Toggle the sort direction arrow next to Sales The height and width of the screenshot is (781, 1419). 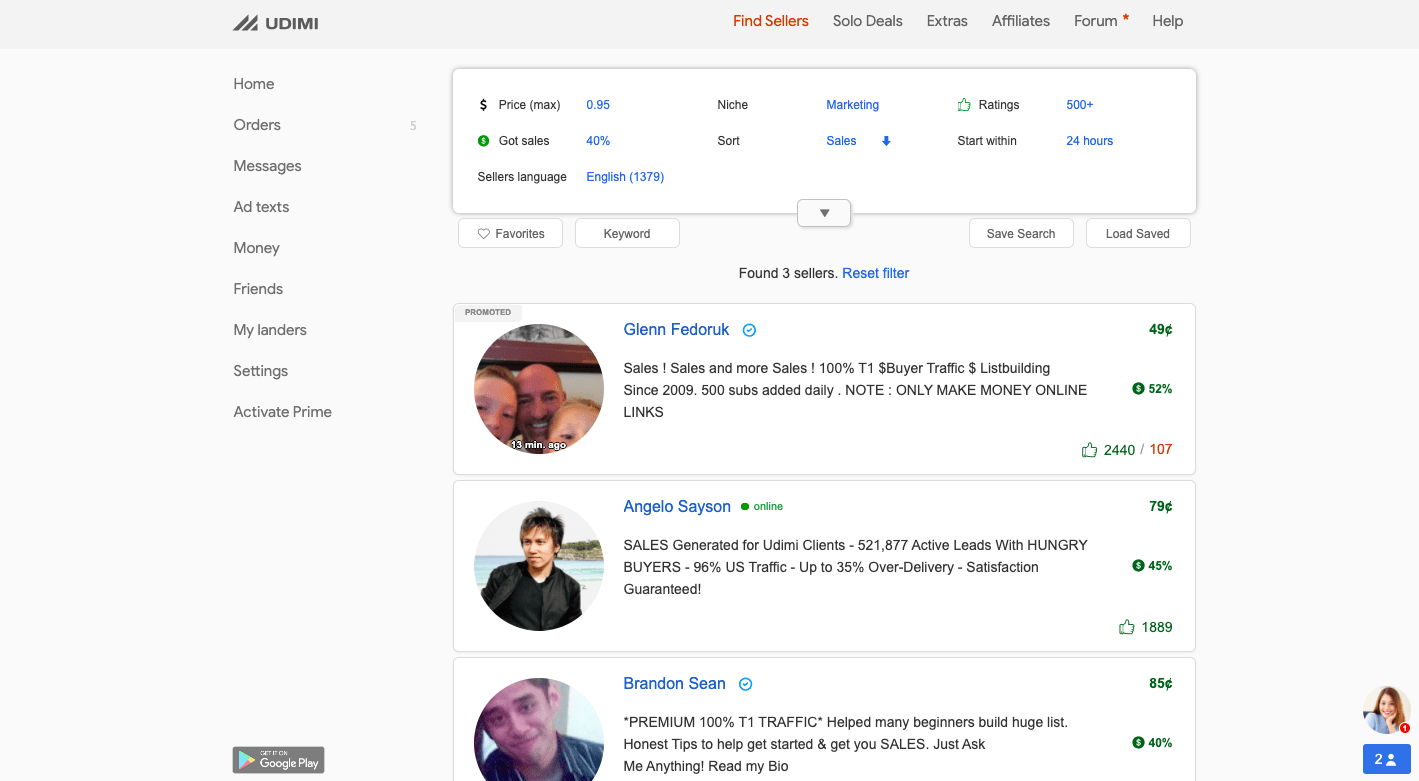point(886,141)
